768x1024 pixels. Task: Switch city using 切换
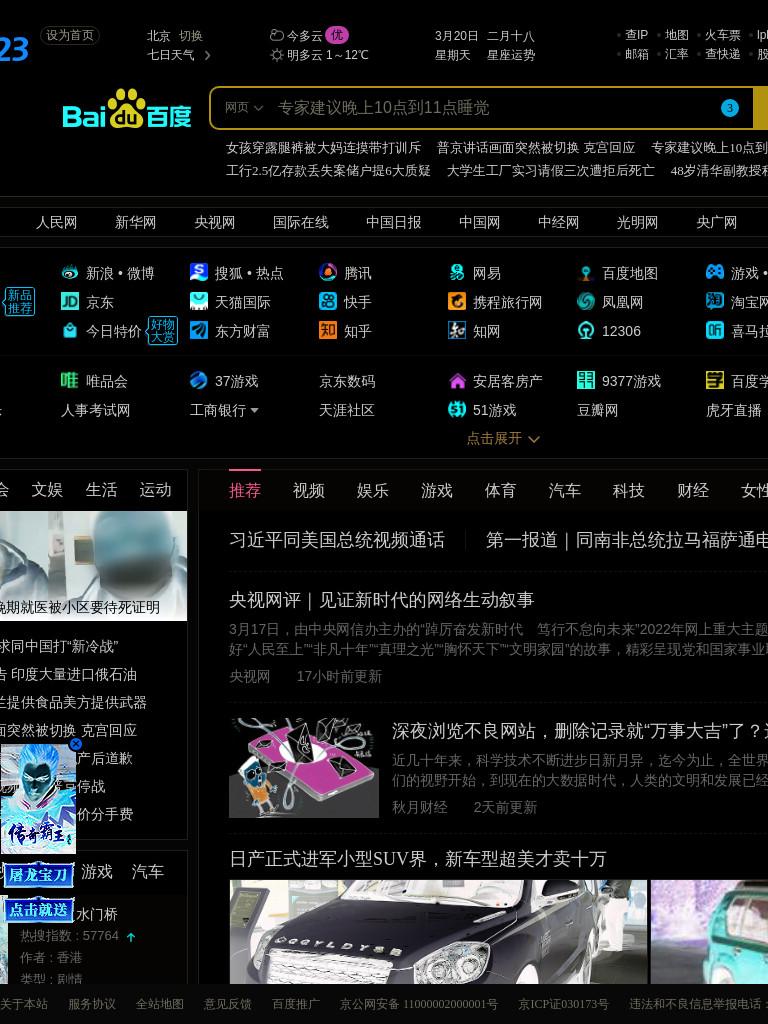coord(191,36)
